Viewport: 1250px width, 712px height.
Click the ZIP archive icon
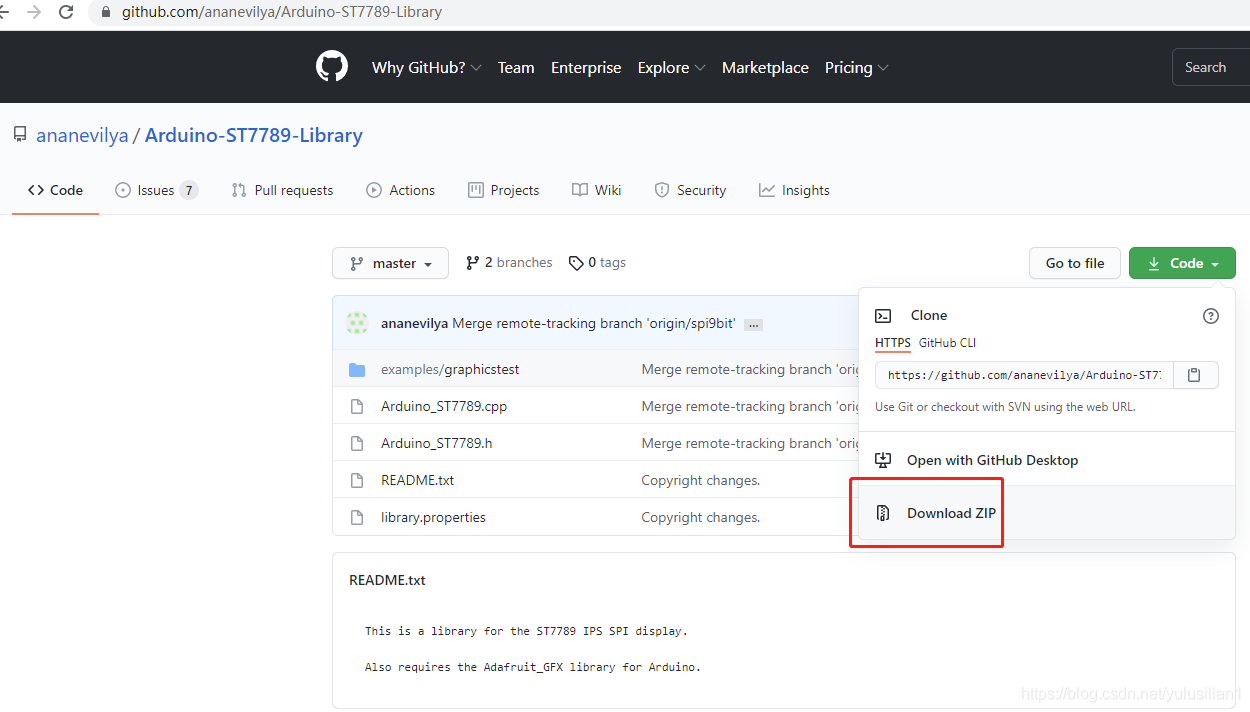pyautogui.click(x=883, y=513)
